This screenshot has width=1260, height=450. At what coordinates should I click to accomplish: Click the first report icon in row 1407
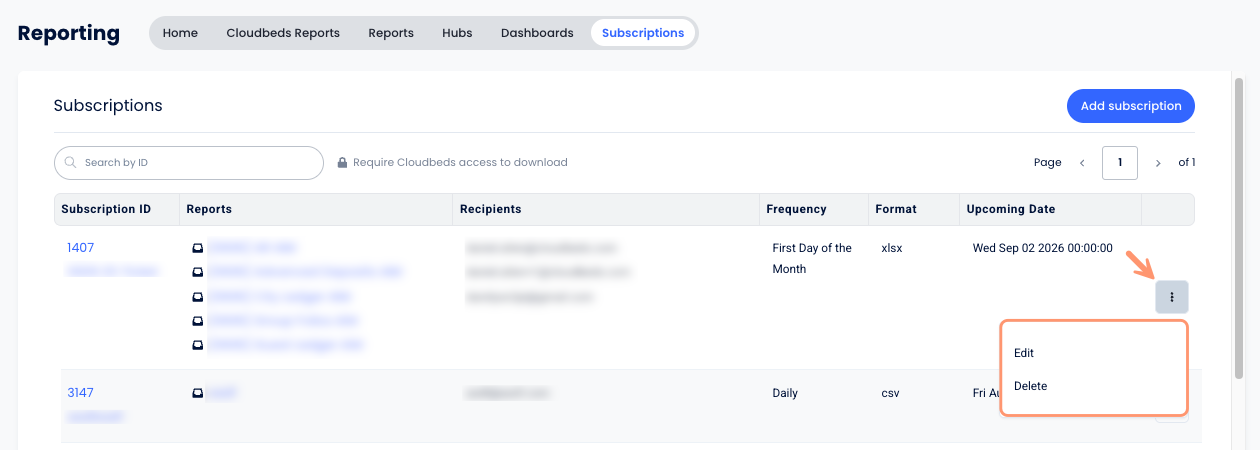(198, 247)
